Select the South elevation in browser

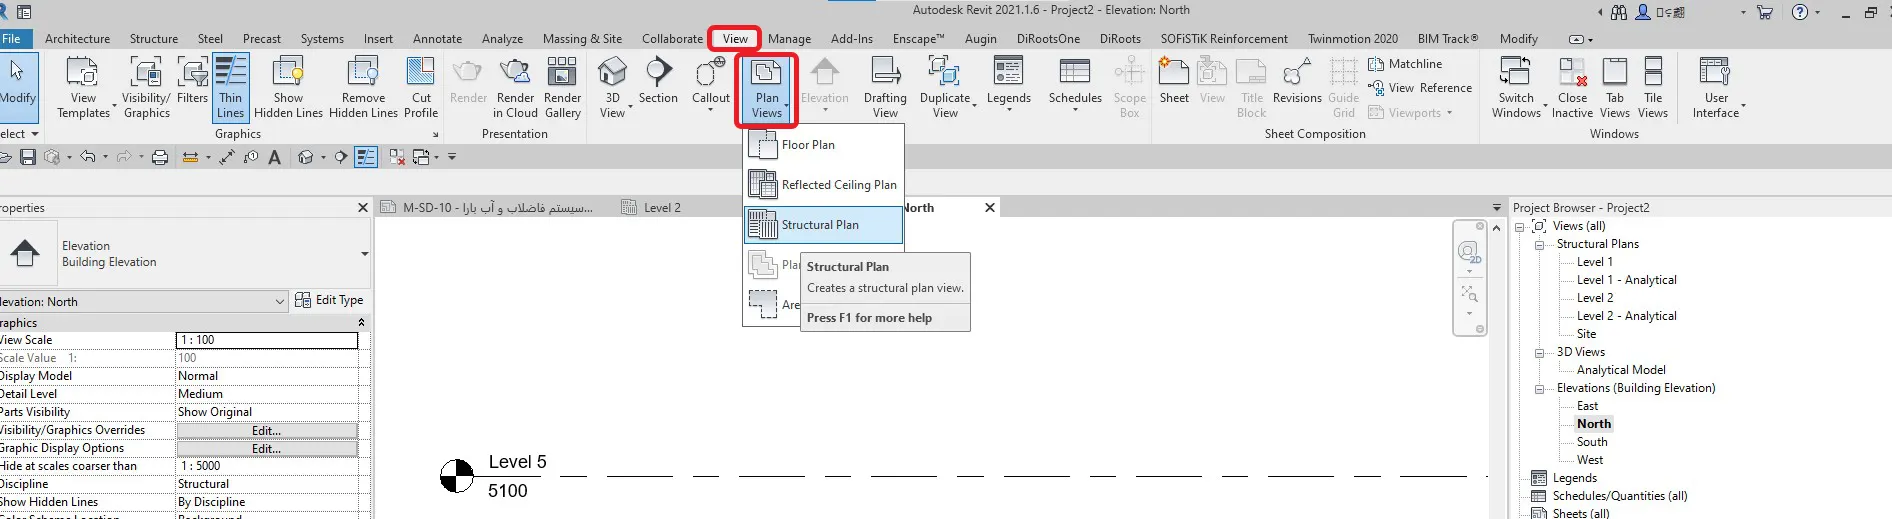point(1592,442)
